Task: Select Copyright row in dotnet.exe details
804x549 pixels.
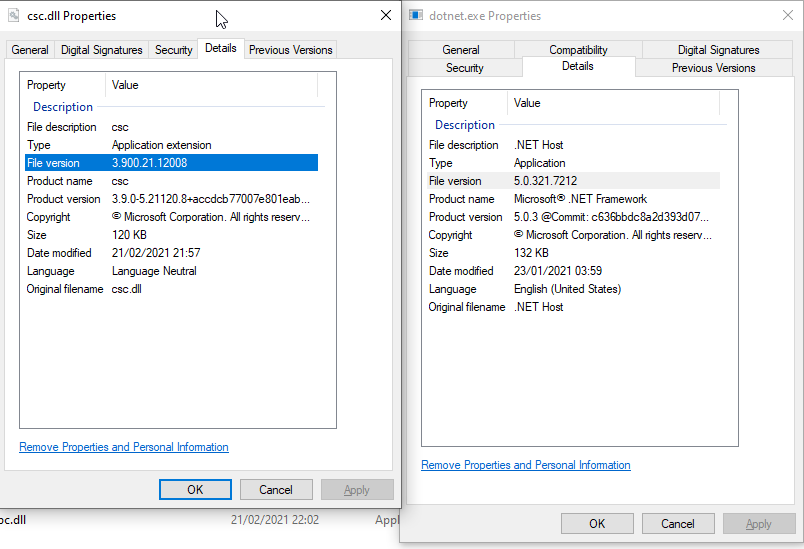Action: click(x=573, y=235)
